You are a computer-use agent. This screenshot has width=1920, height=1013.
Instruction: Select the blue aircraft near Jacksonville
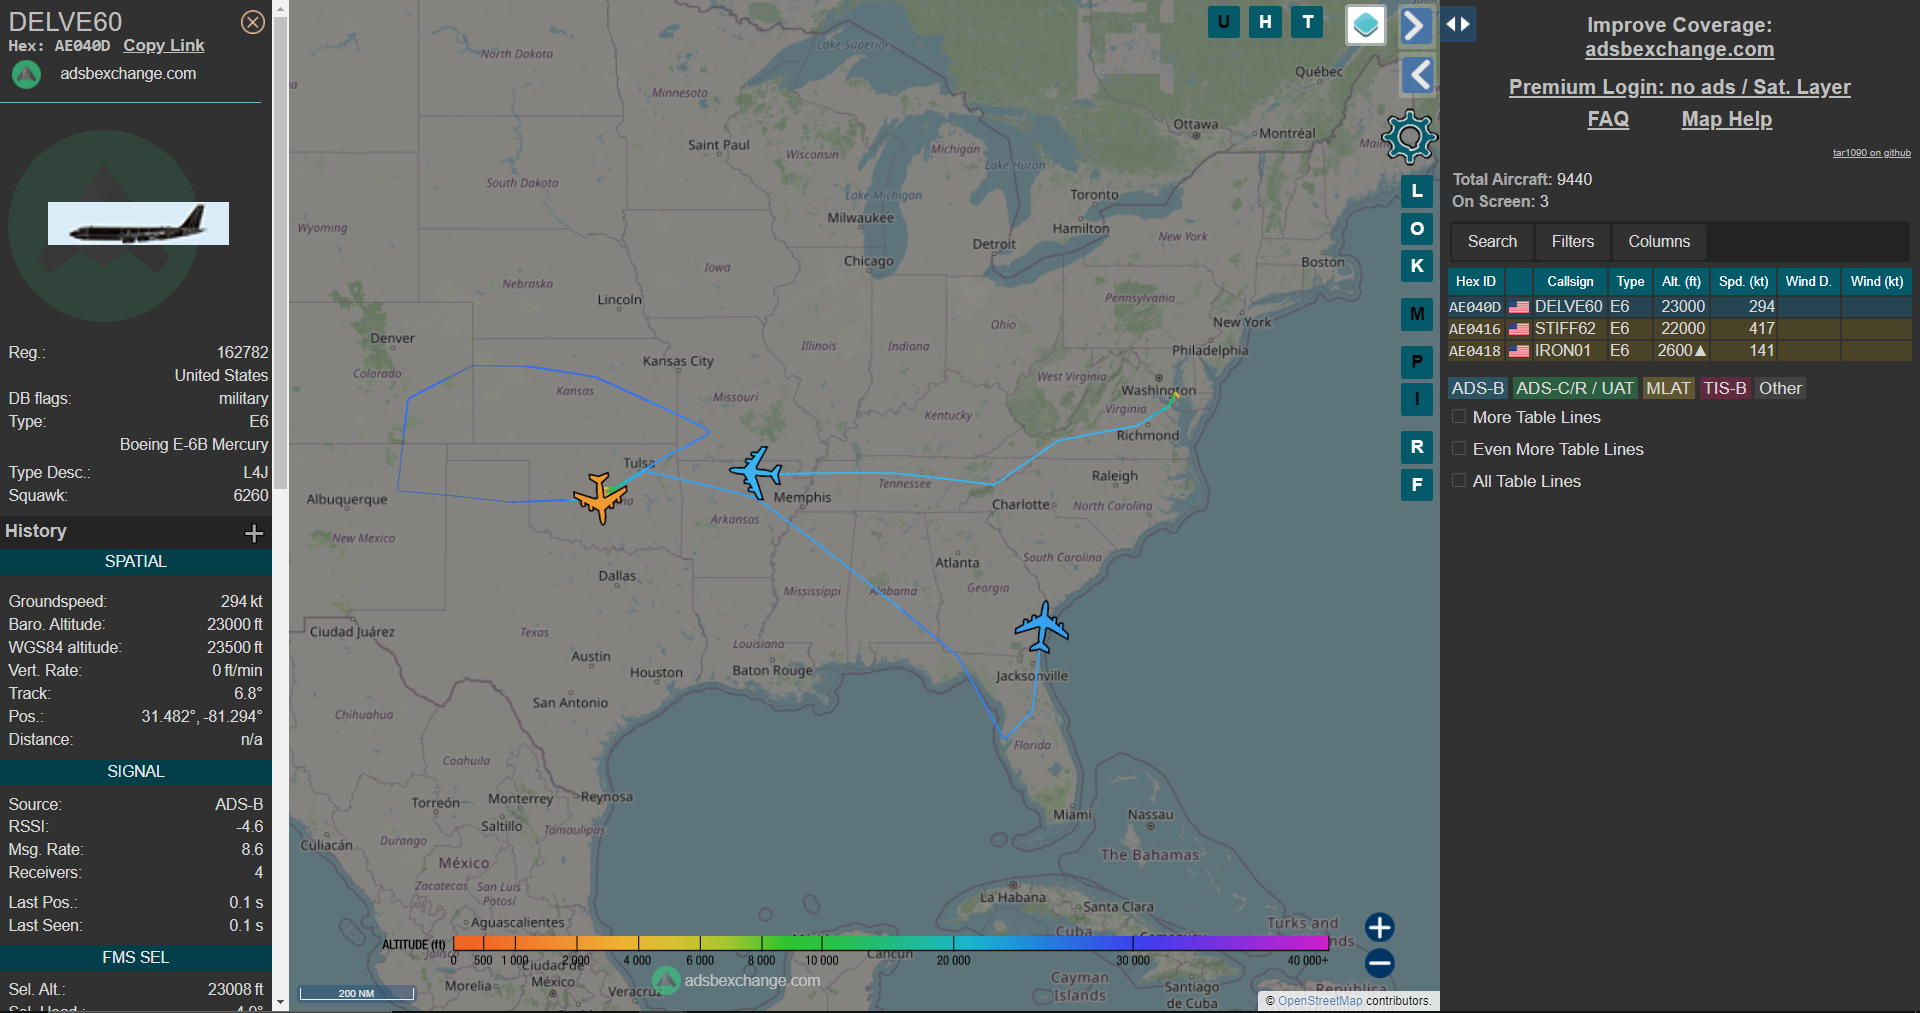[1042, 627]
